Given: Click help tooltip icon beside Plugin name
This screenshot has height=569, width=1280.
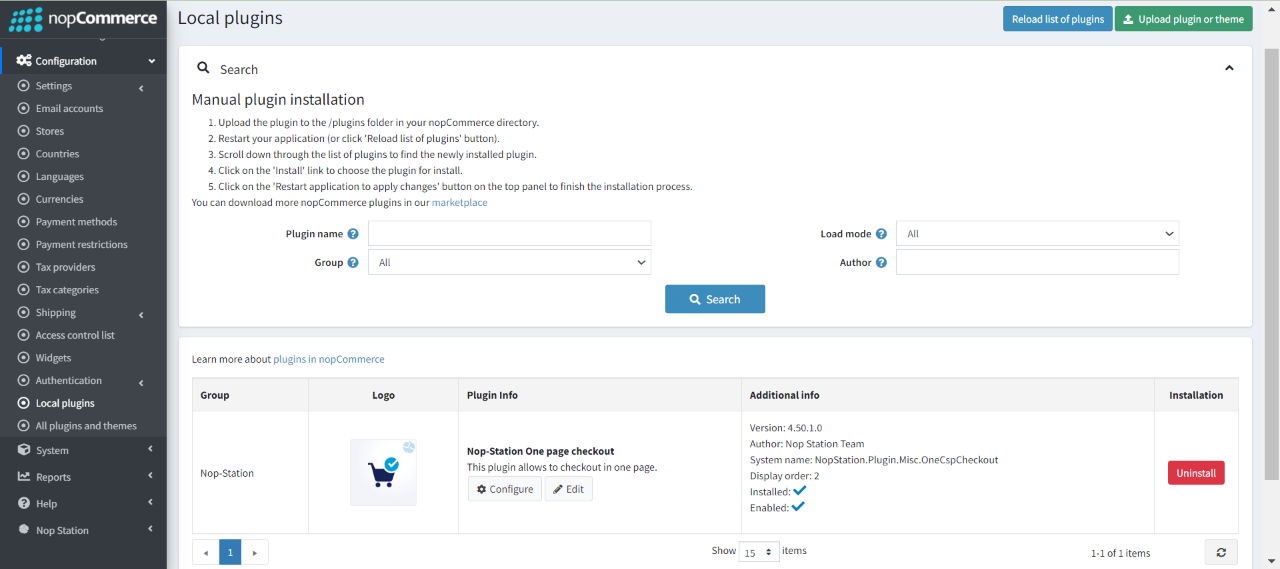Looking at the screenshot, I should coord(353,234).
